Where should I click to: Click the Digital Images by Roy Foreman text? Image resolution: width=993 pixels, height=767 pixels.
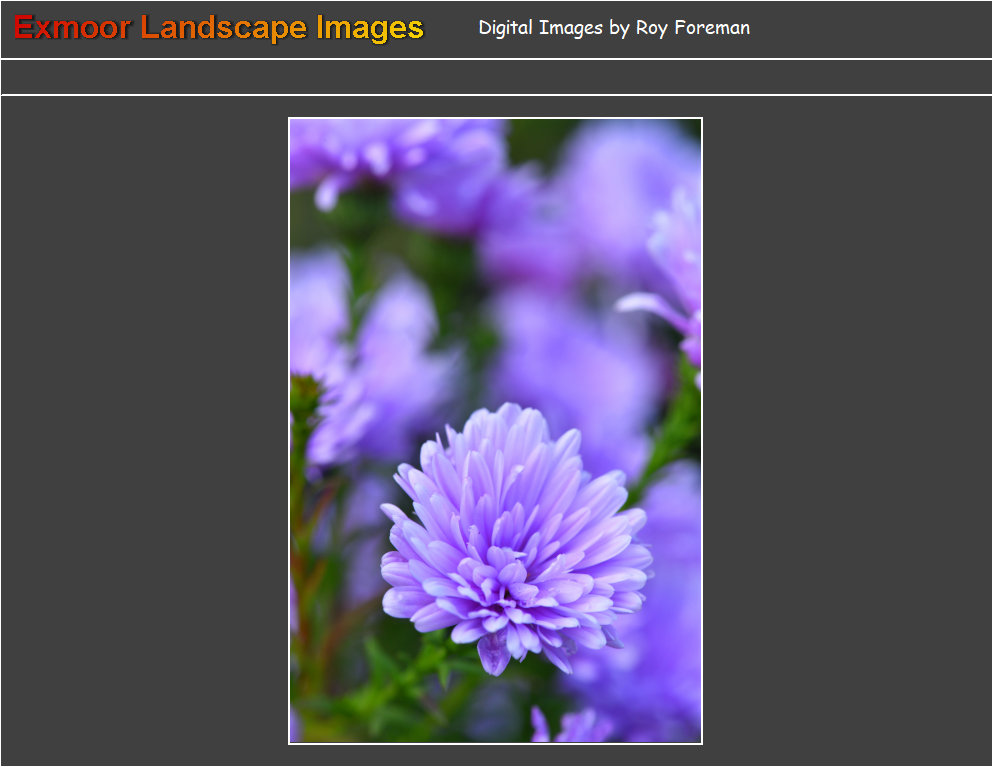point(613,28)
